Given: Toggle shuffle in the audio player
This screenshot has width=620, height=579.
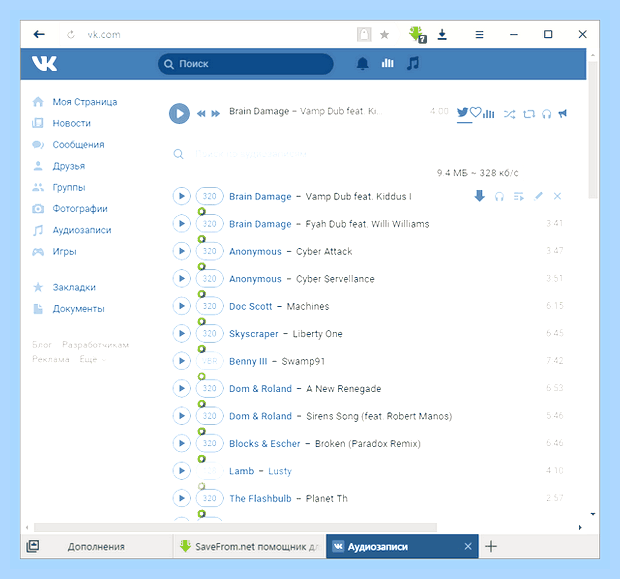Looking at the screenshot, I should point(509,114).
